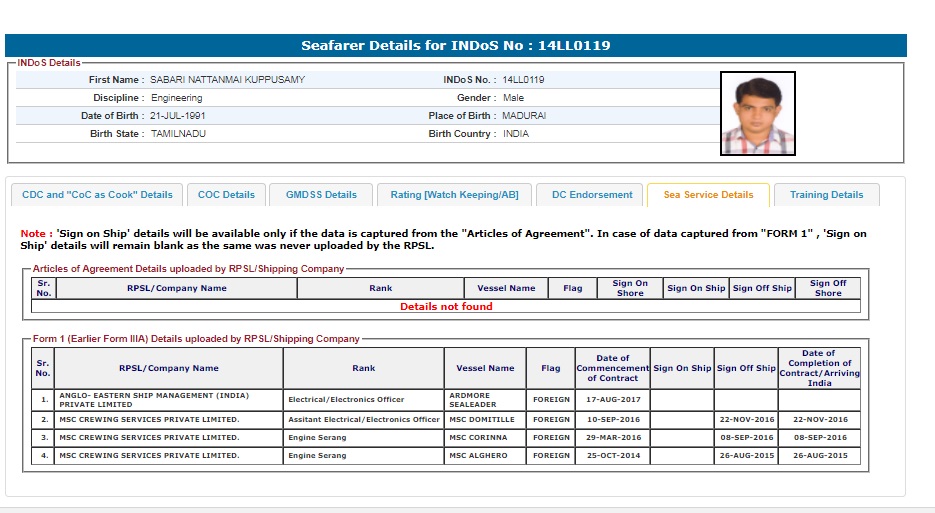Open the Training Details tab
The height and width of the screenshot is (513, 935).
[x=826, y=195]
